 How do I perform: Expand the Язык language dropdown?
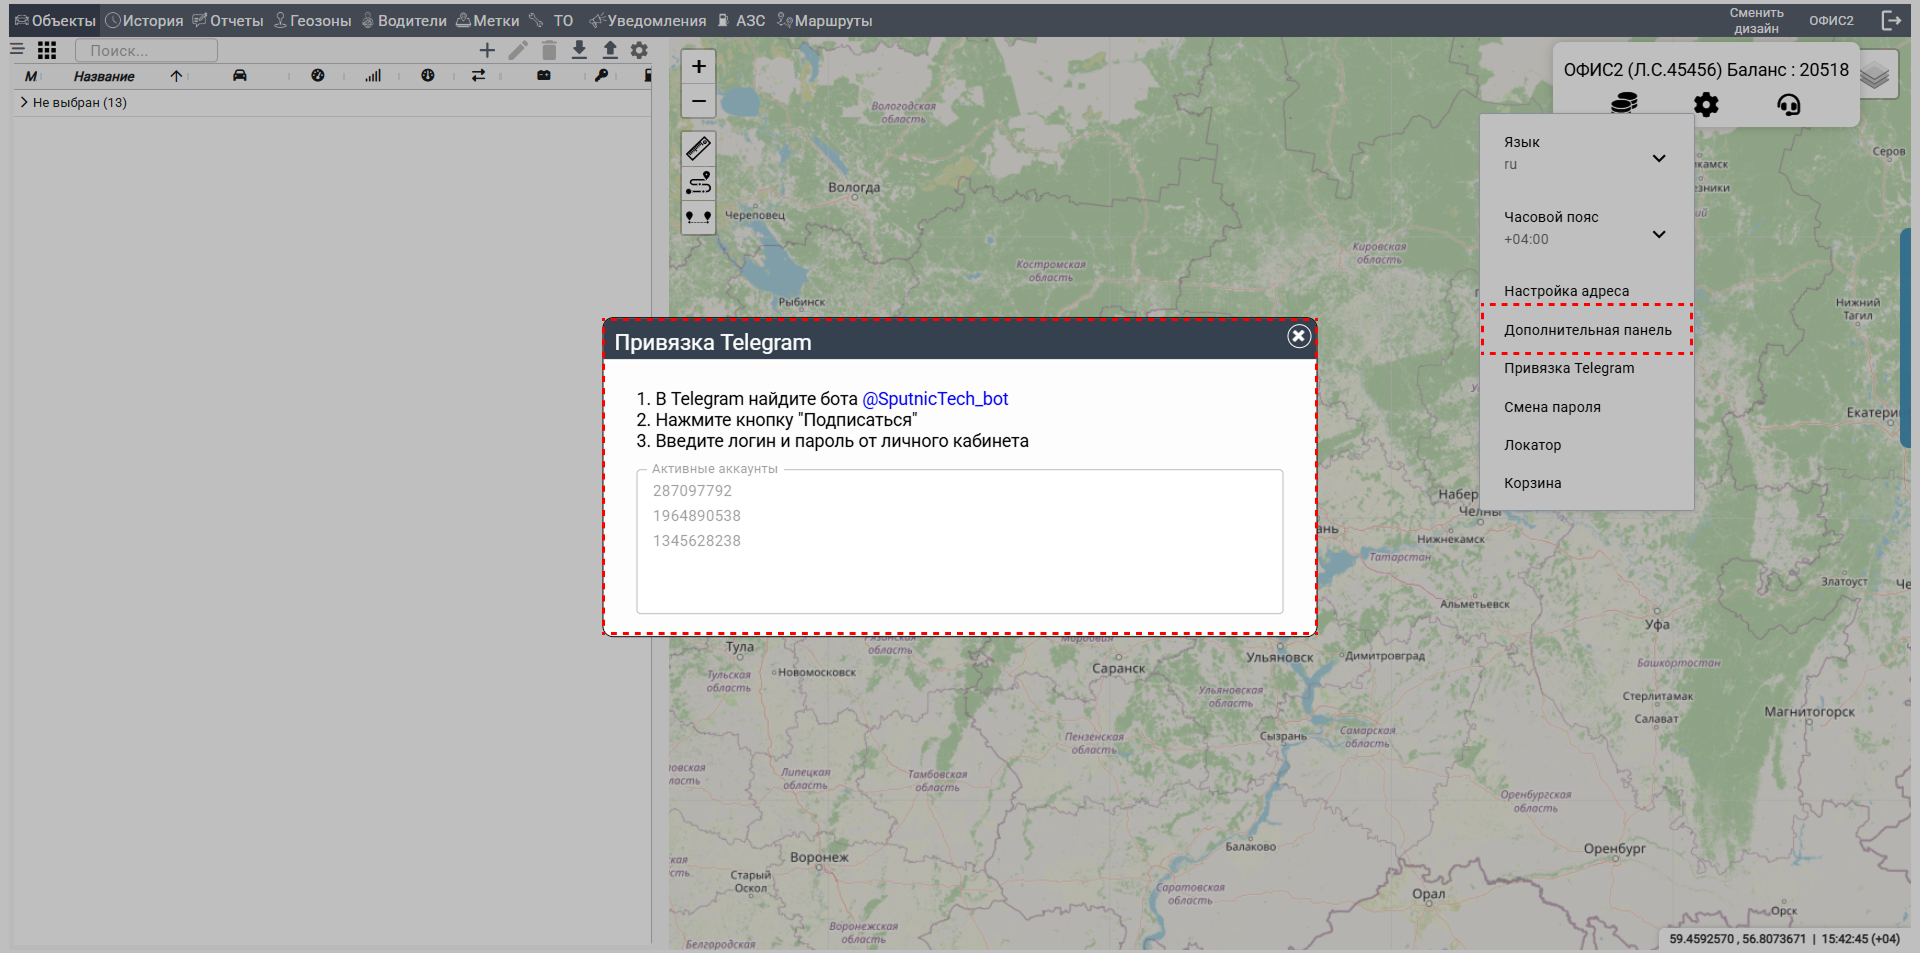1658,158
